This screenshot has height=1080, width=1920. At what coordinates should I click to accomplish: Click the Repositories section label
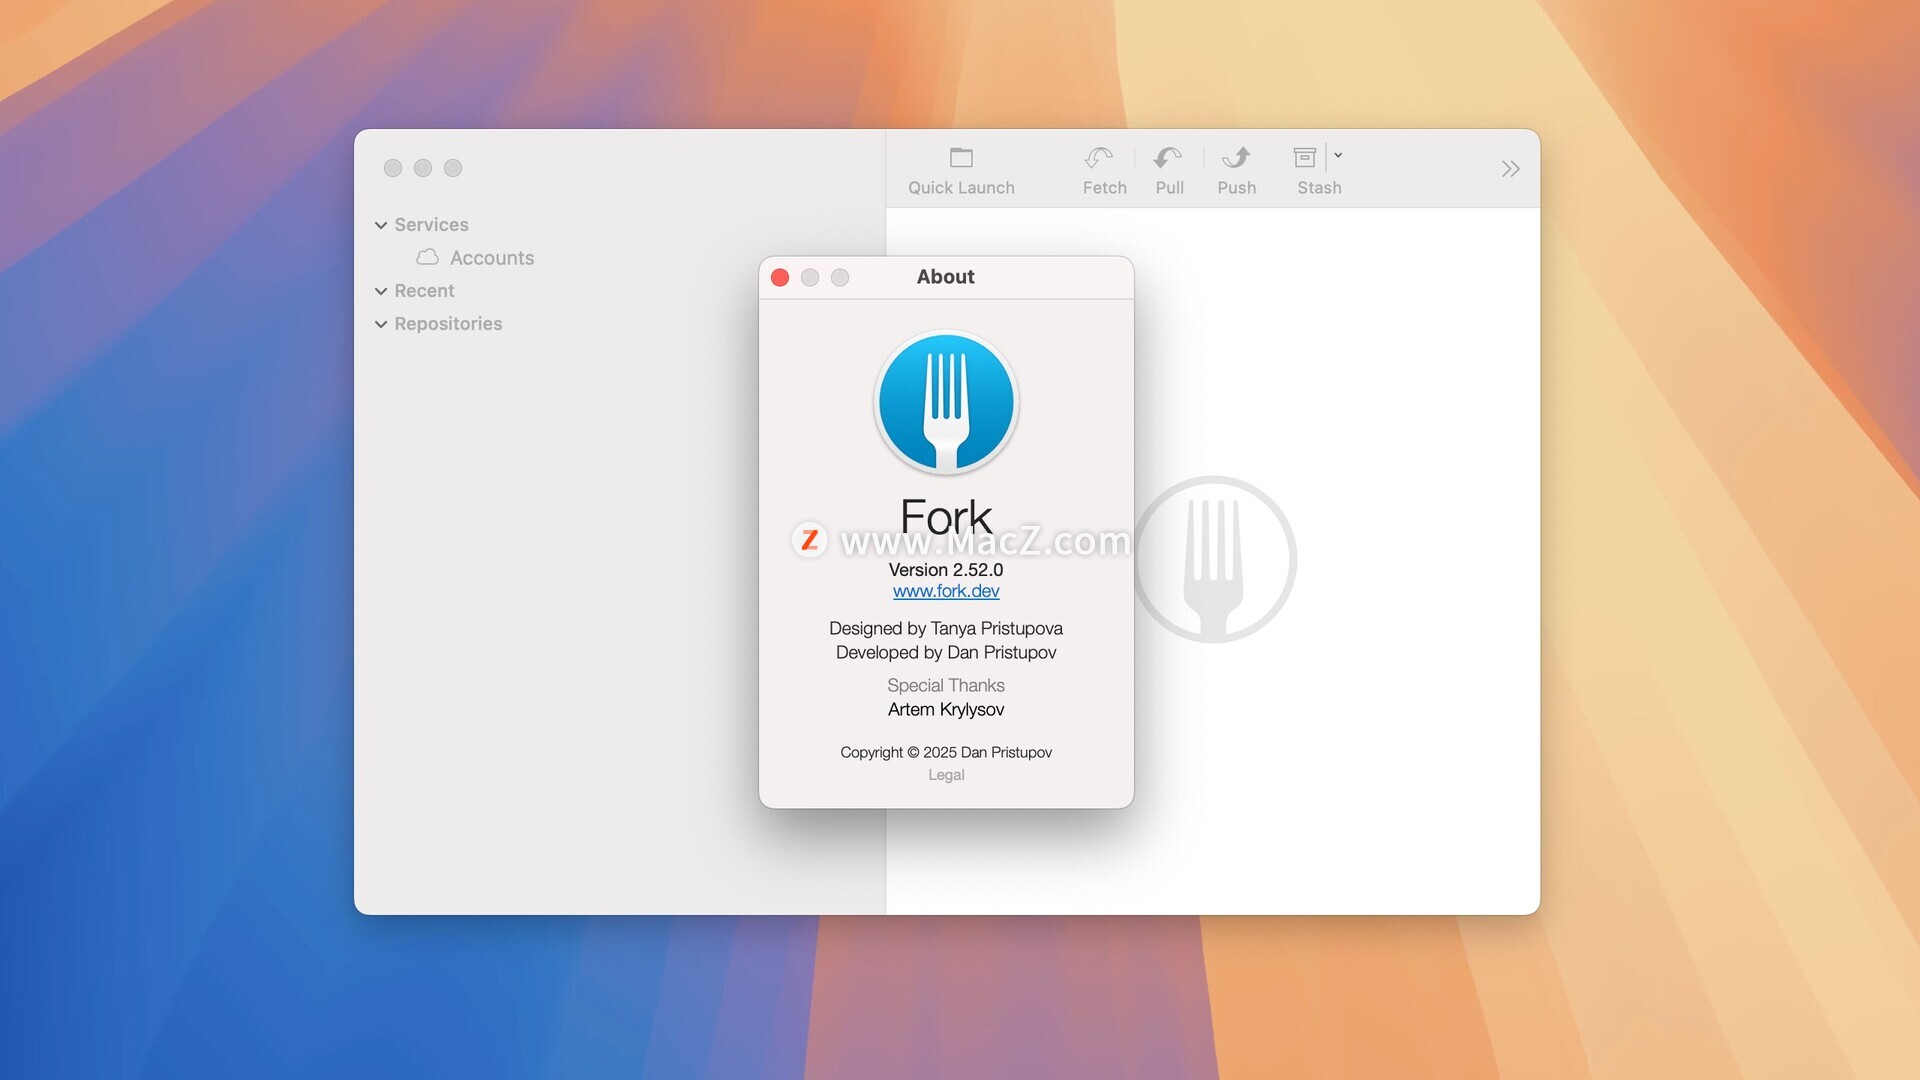(x=448, y=324)
